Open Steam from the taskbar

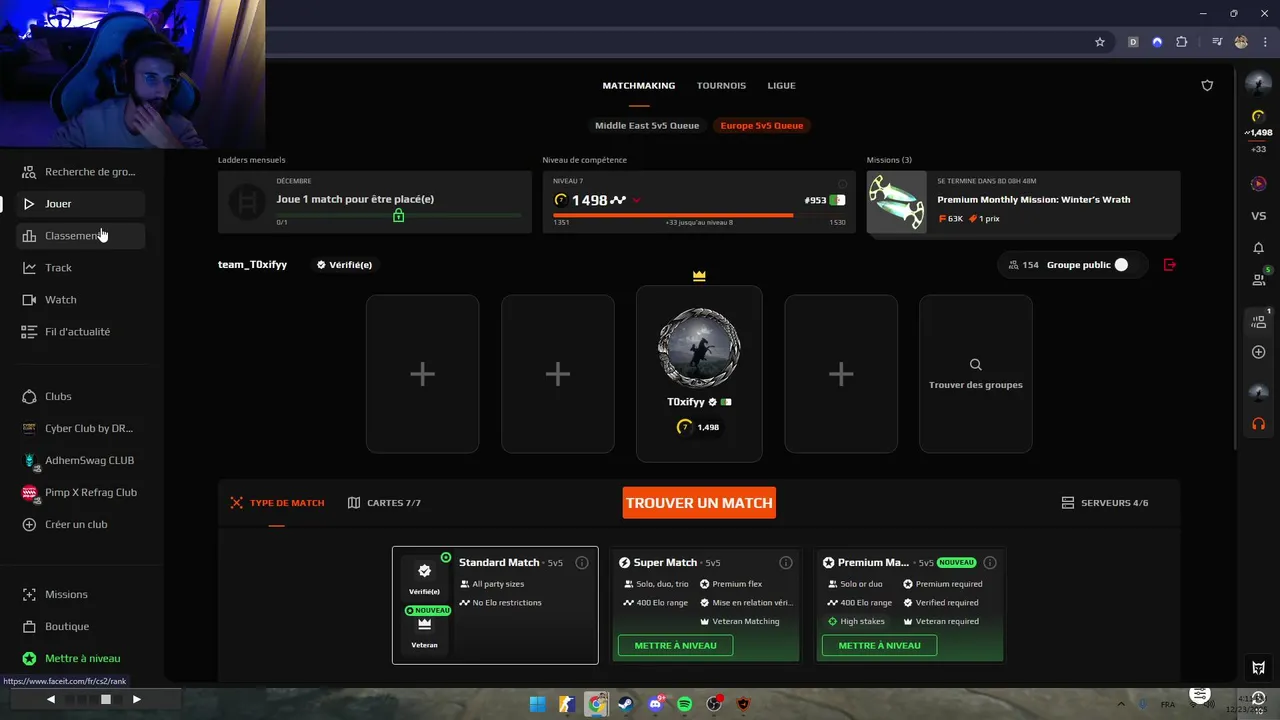[626, 704]
